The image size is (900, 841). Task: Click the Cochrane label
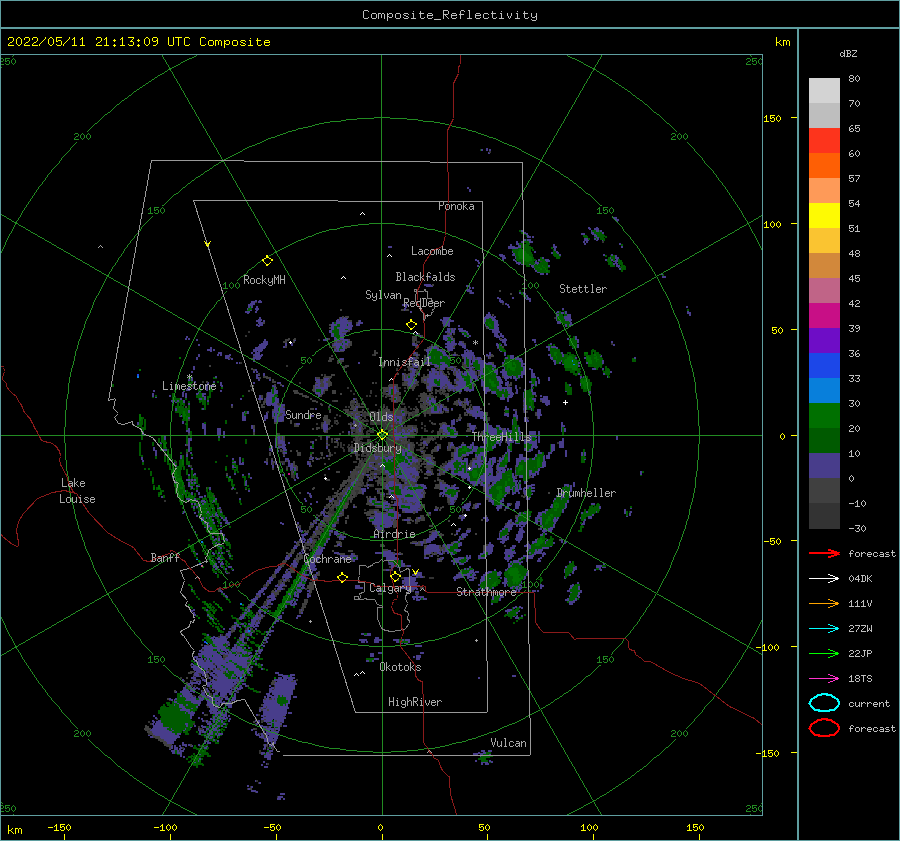[x=327, y=559]
